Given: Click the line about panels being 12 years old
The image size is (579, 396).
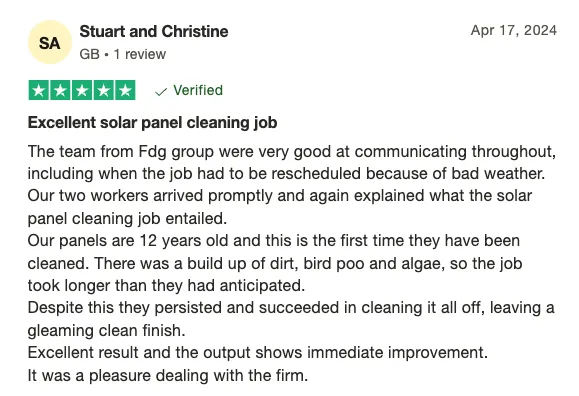Looking at the screenshot, I should click(x=274, y=241).
